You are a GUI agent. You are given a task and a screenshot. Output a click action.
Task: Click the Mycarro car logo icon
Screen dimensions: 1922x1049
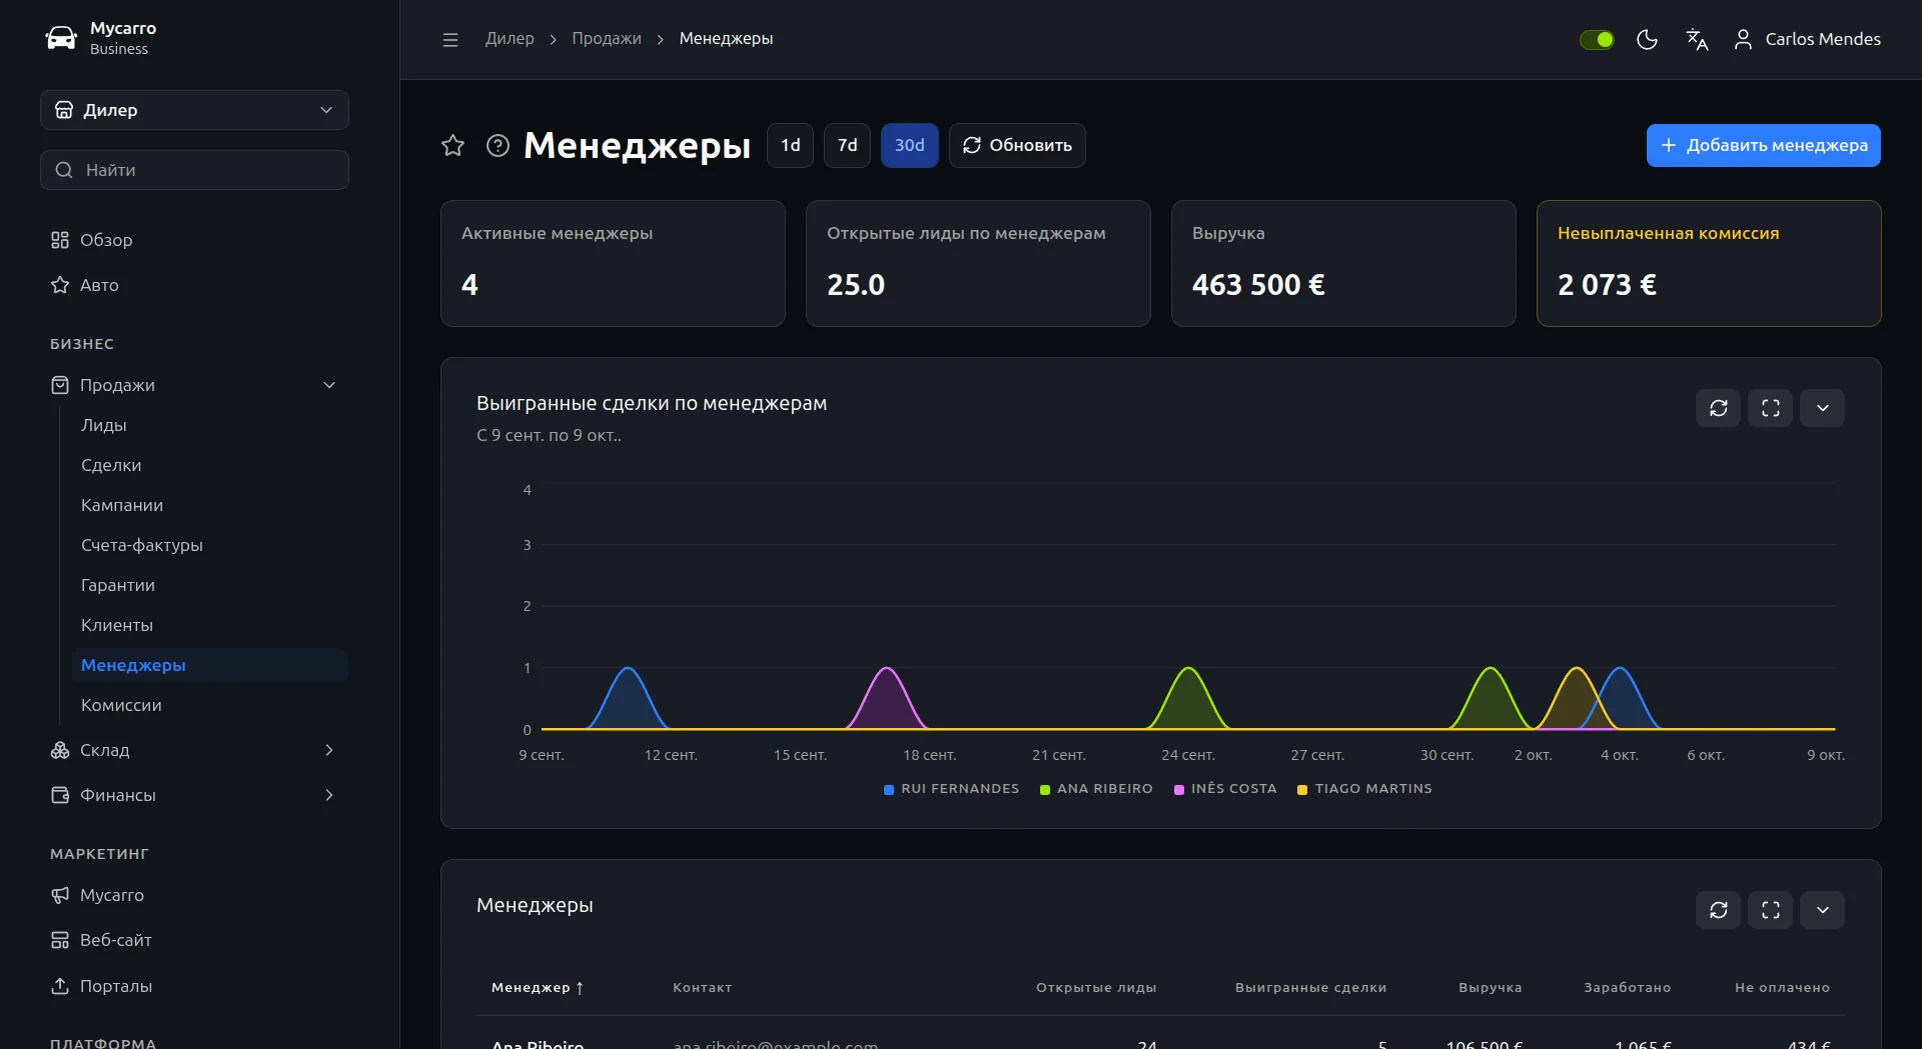61,38
